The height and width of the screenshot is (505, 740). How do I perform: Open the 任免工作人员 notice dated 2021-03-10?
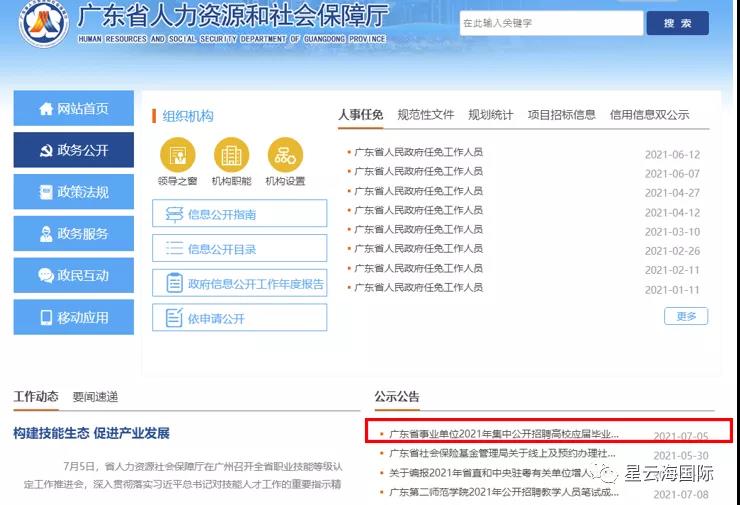tap(419, 230)
